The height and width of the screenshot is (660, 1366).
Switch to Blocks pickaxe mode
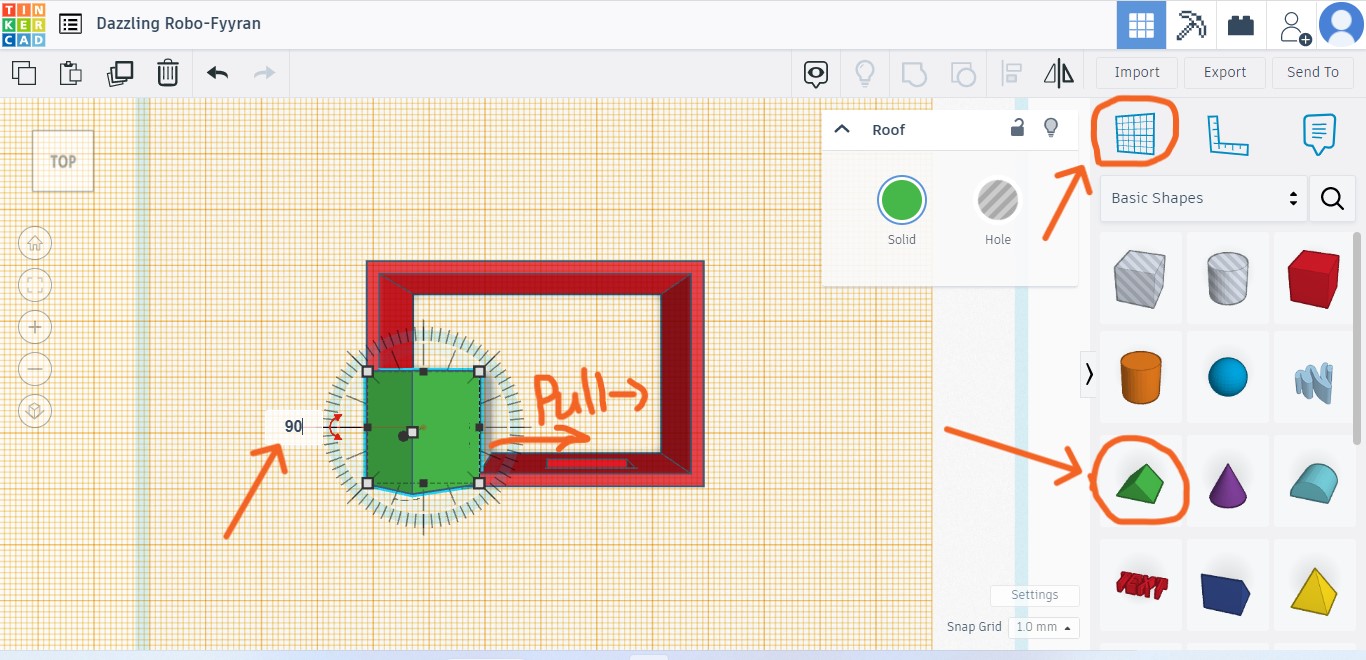coord(1191,25)
